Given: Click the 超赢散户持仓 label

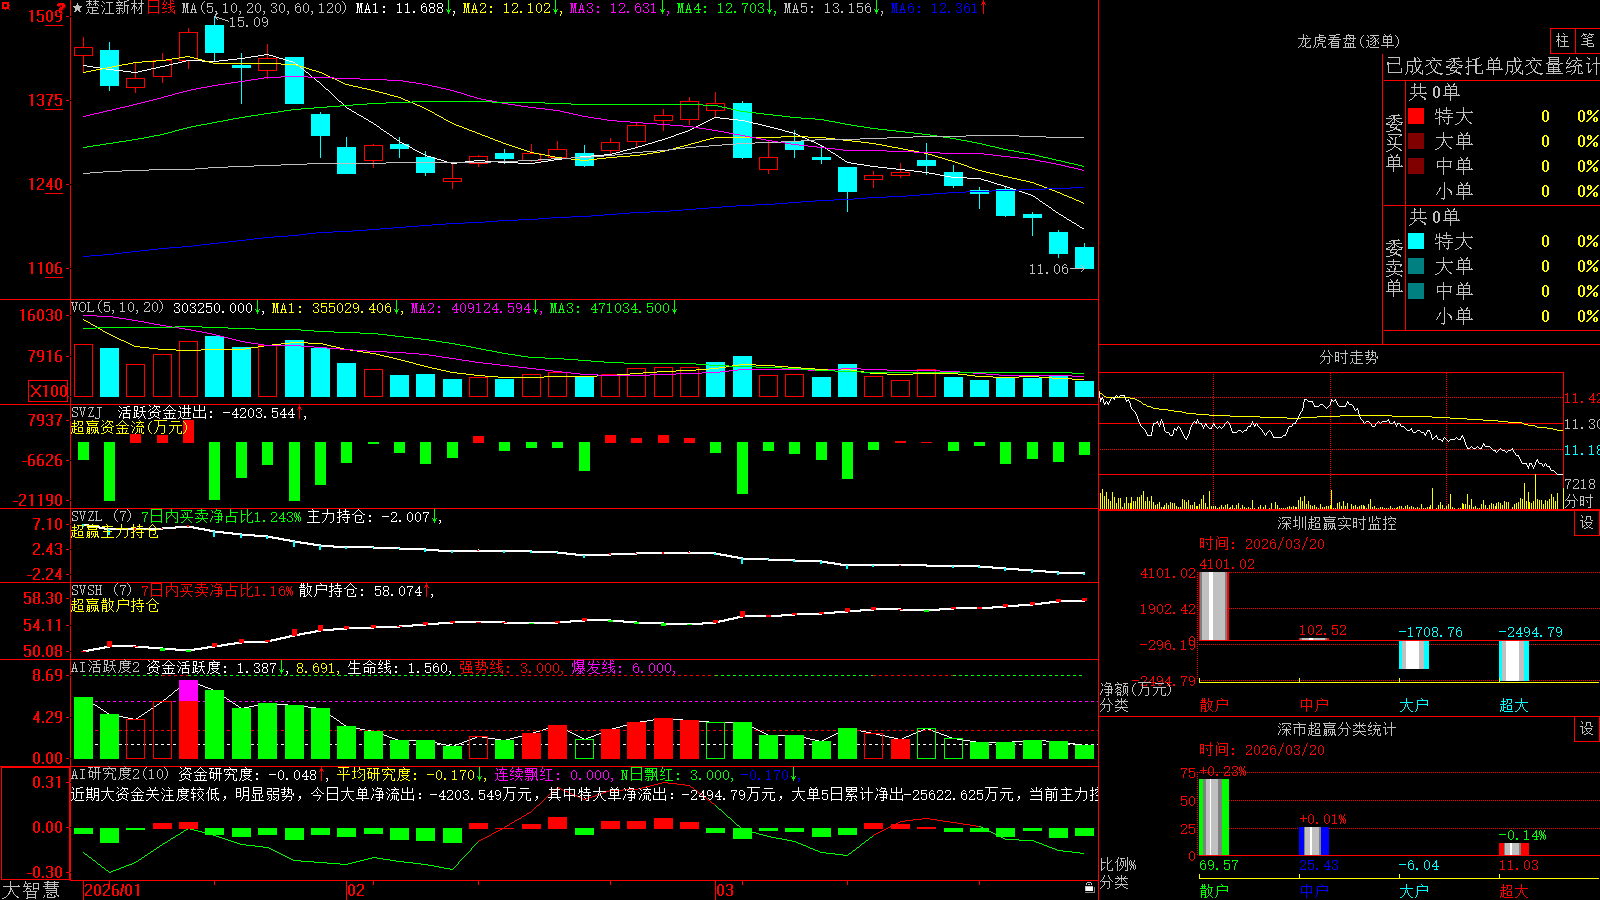Looking at the screenshot, I should [x=115, y=605].
